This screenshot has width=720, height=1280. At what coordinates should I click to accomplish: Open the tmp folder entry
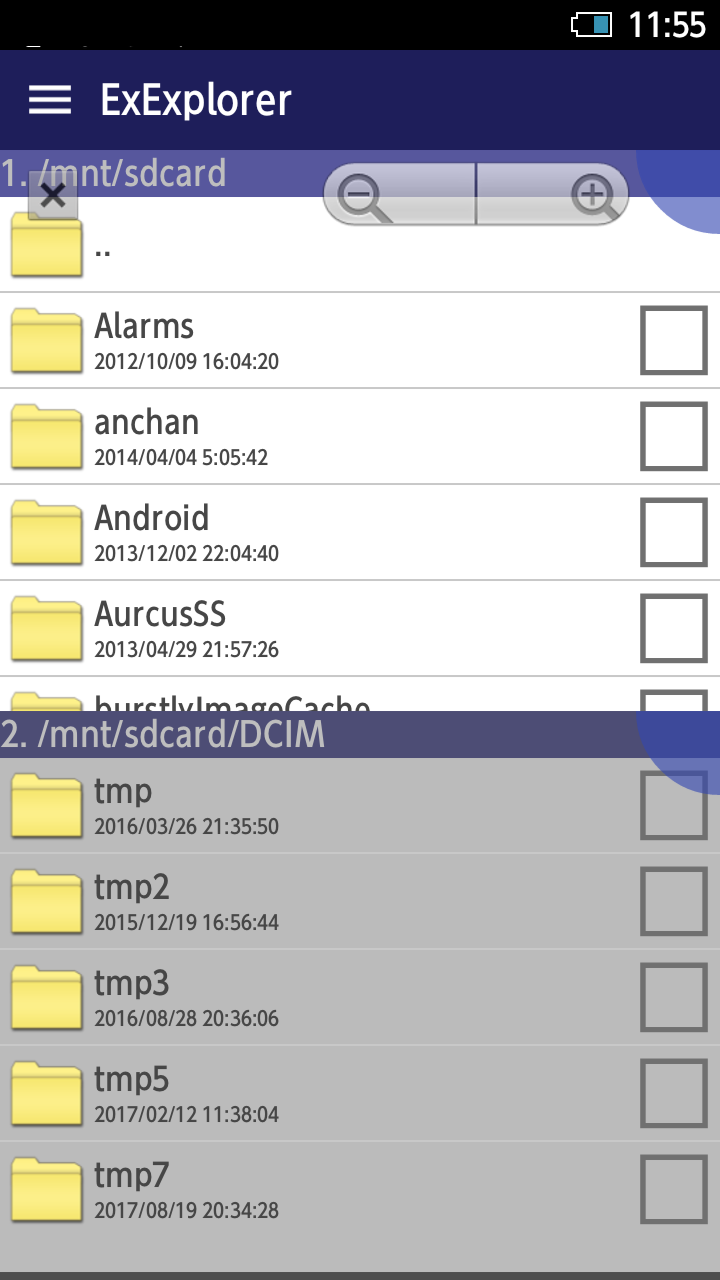[360, 806]
